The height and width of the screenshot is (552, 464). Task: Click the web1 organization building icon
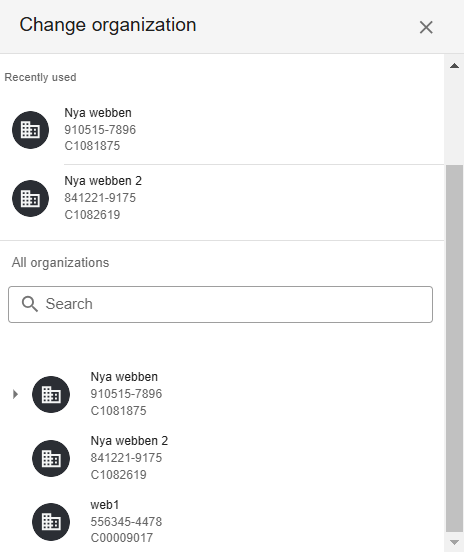pyautogui.click(x=51, y=522)
